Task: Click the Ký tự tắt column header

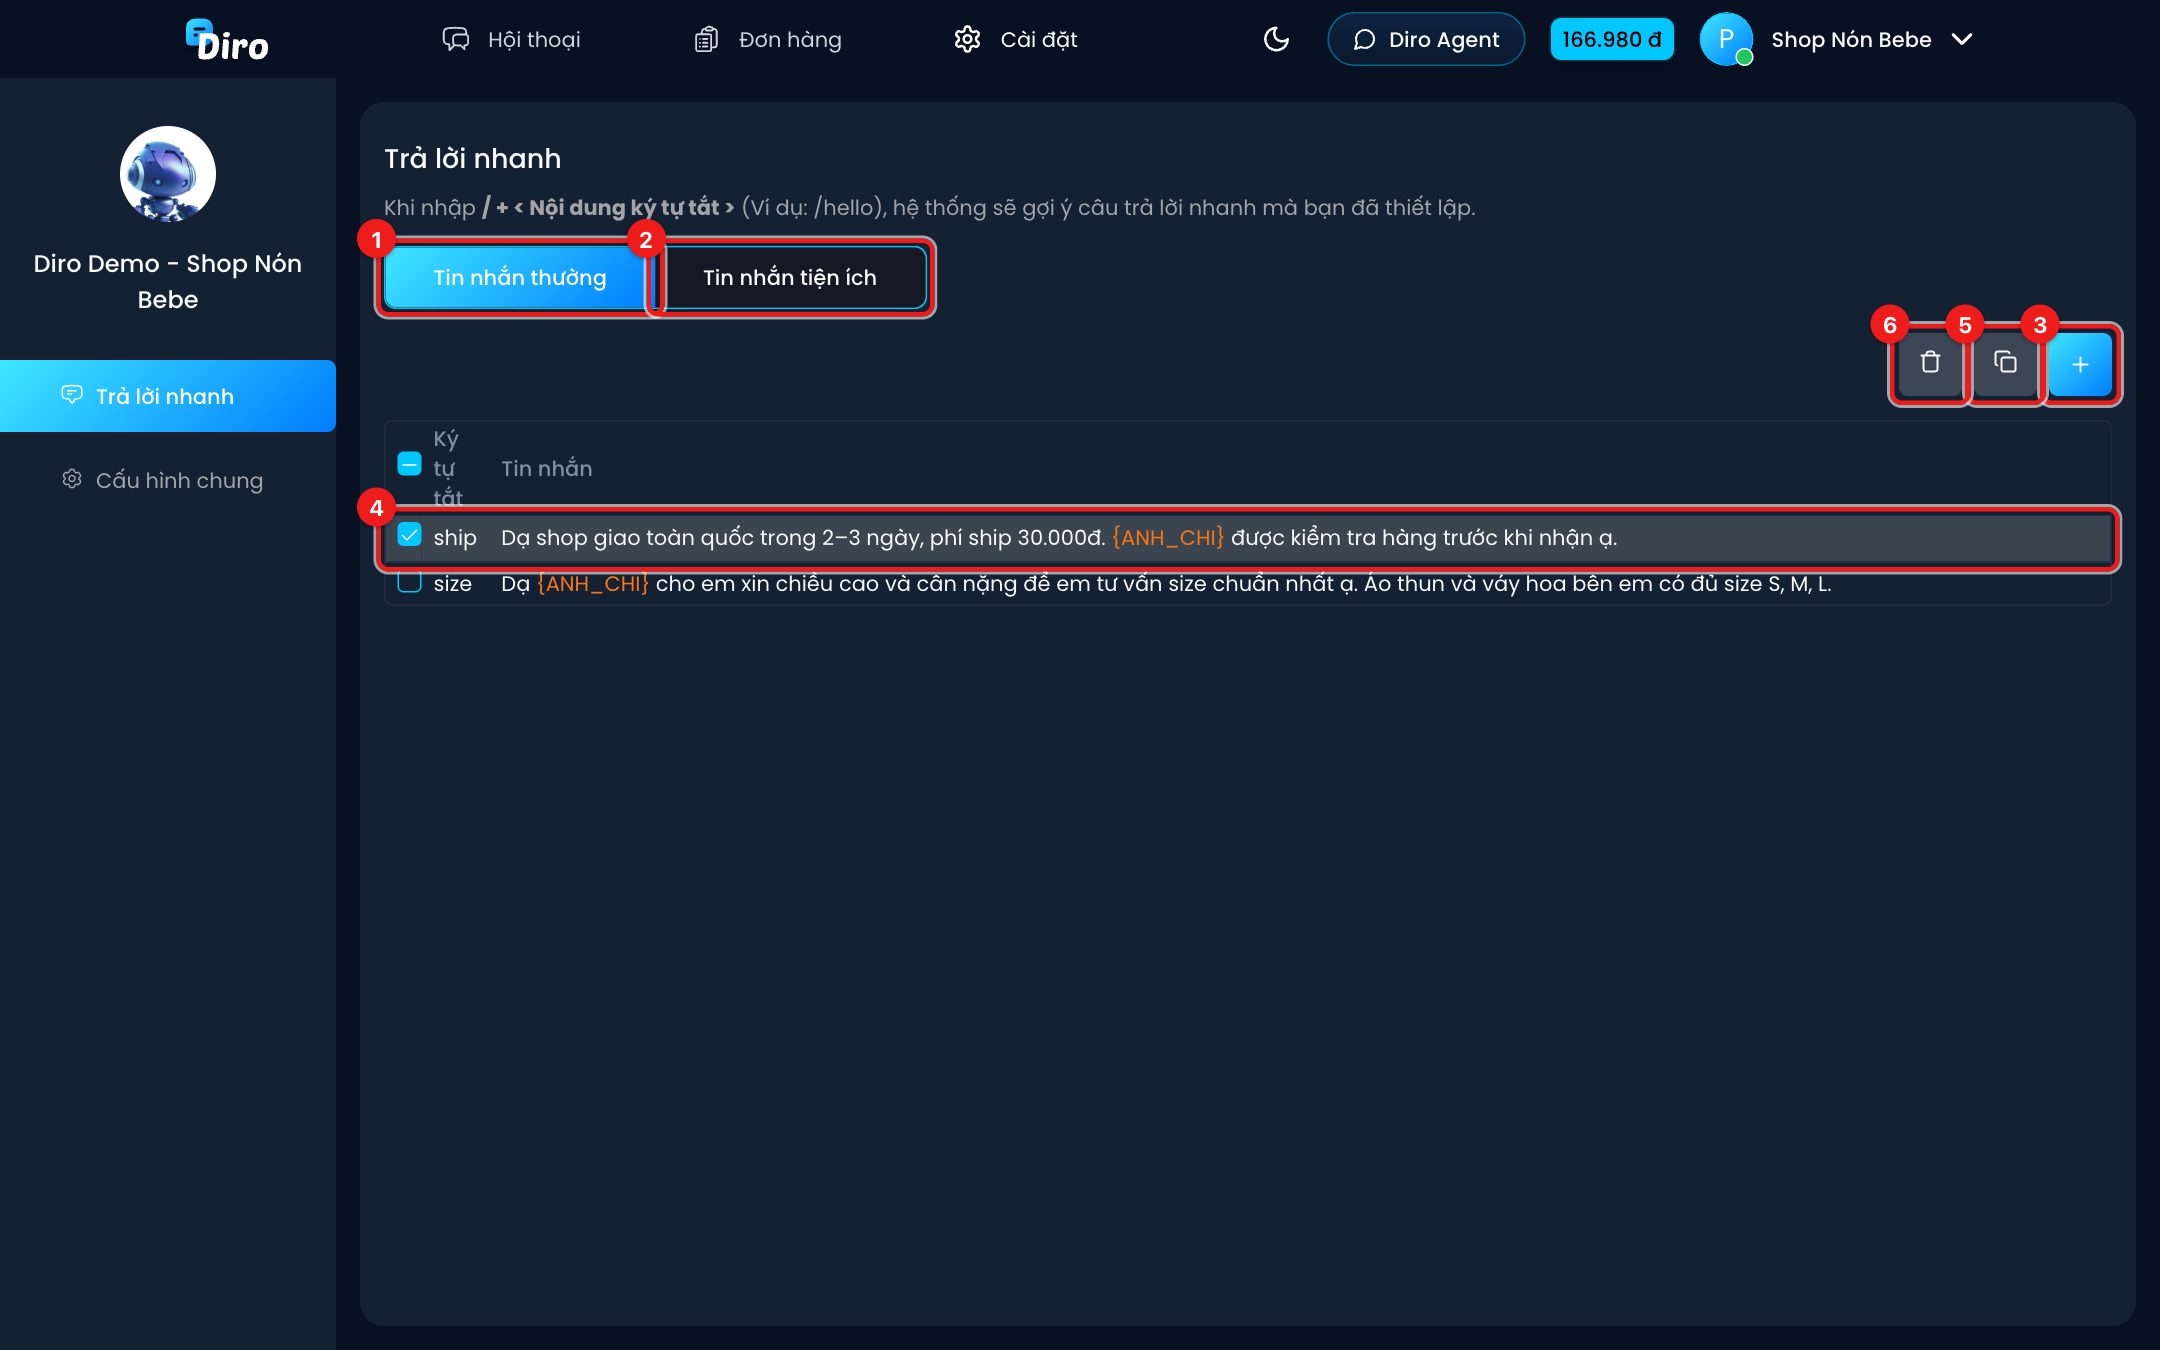Action: (447, 468)
